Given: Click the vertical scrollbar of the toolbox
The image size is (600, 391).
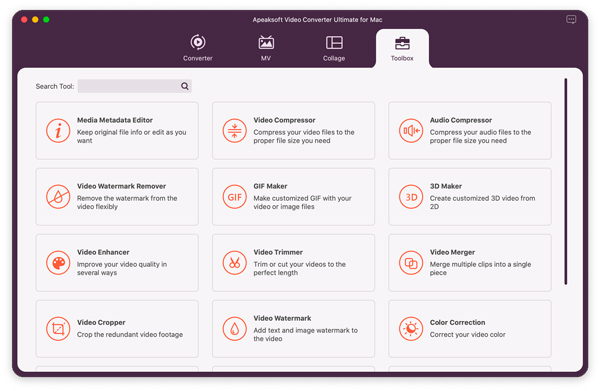Looking at the screenshot, I should click(566, 181).
